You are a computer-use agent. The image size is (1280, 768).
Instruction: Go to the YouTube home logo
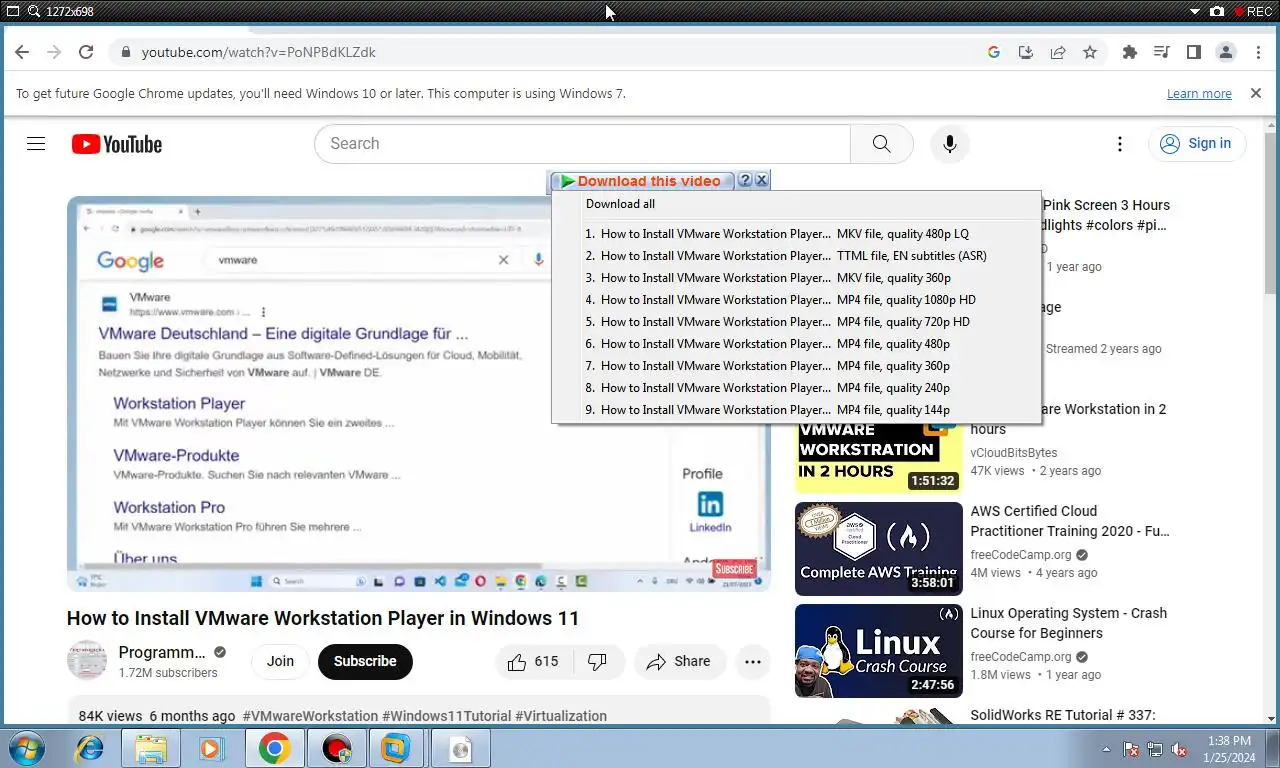[117, 144]
